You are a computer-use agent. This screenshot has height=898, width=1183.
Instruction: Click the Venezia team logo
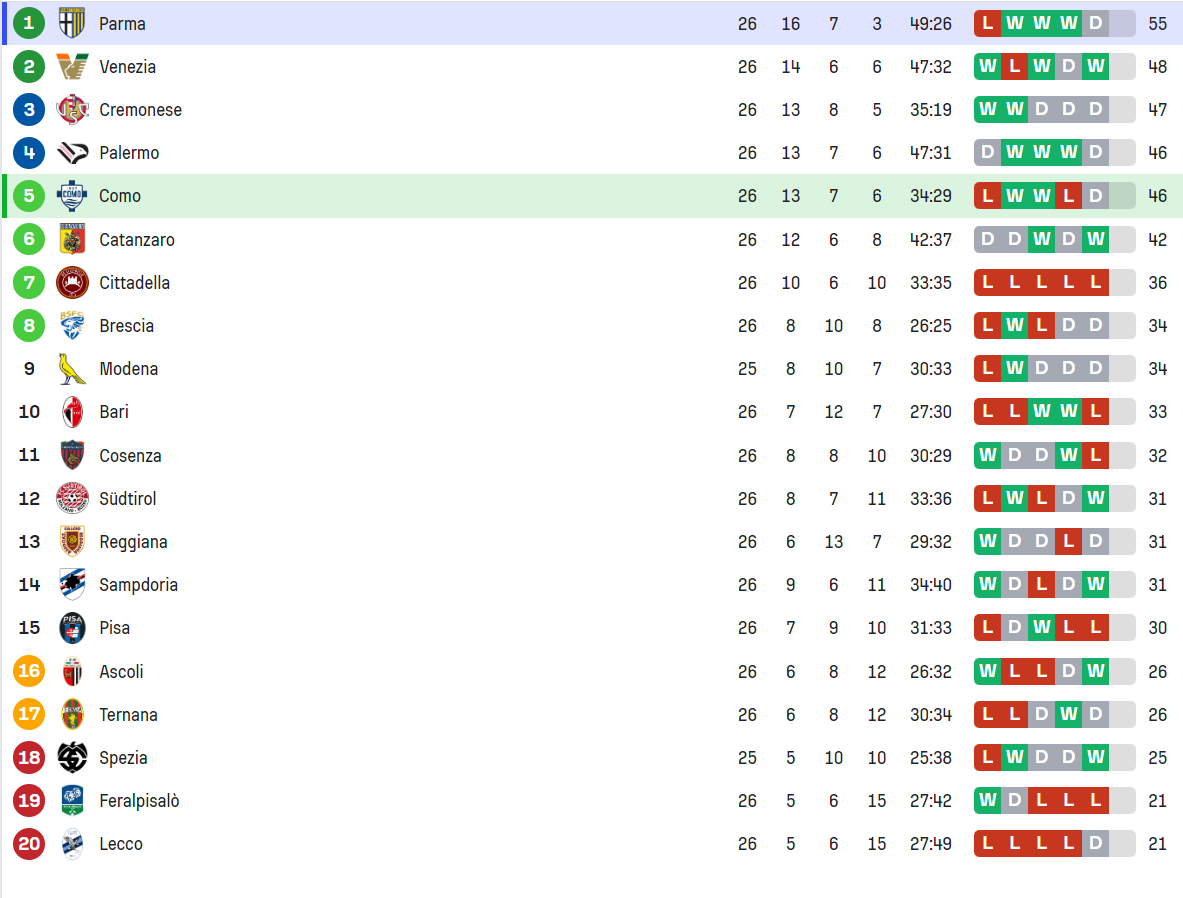(x=72, y=67)
